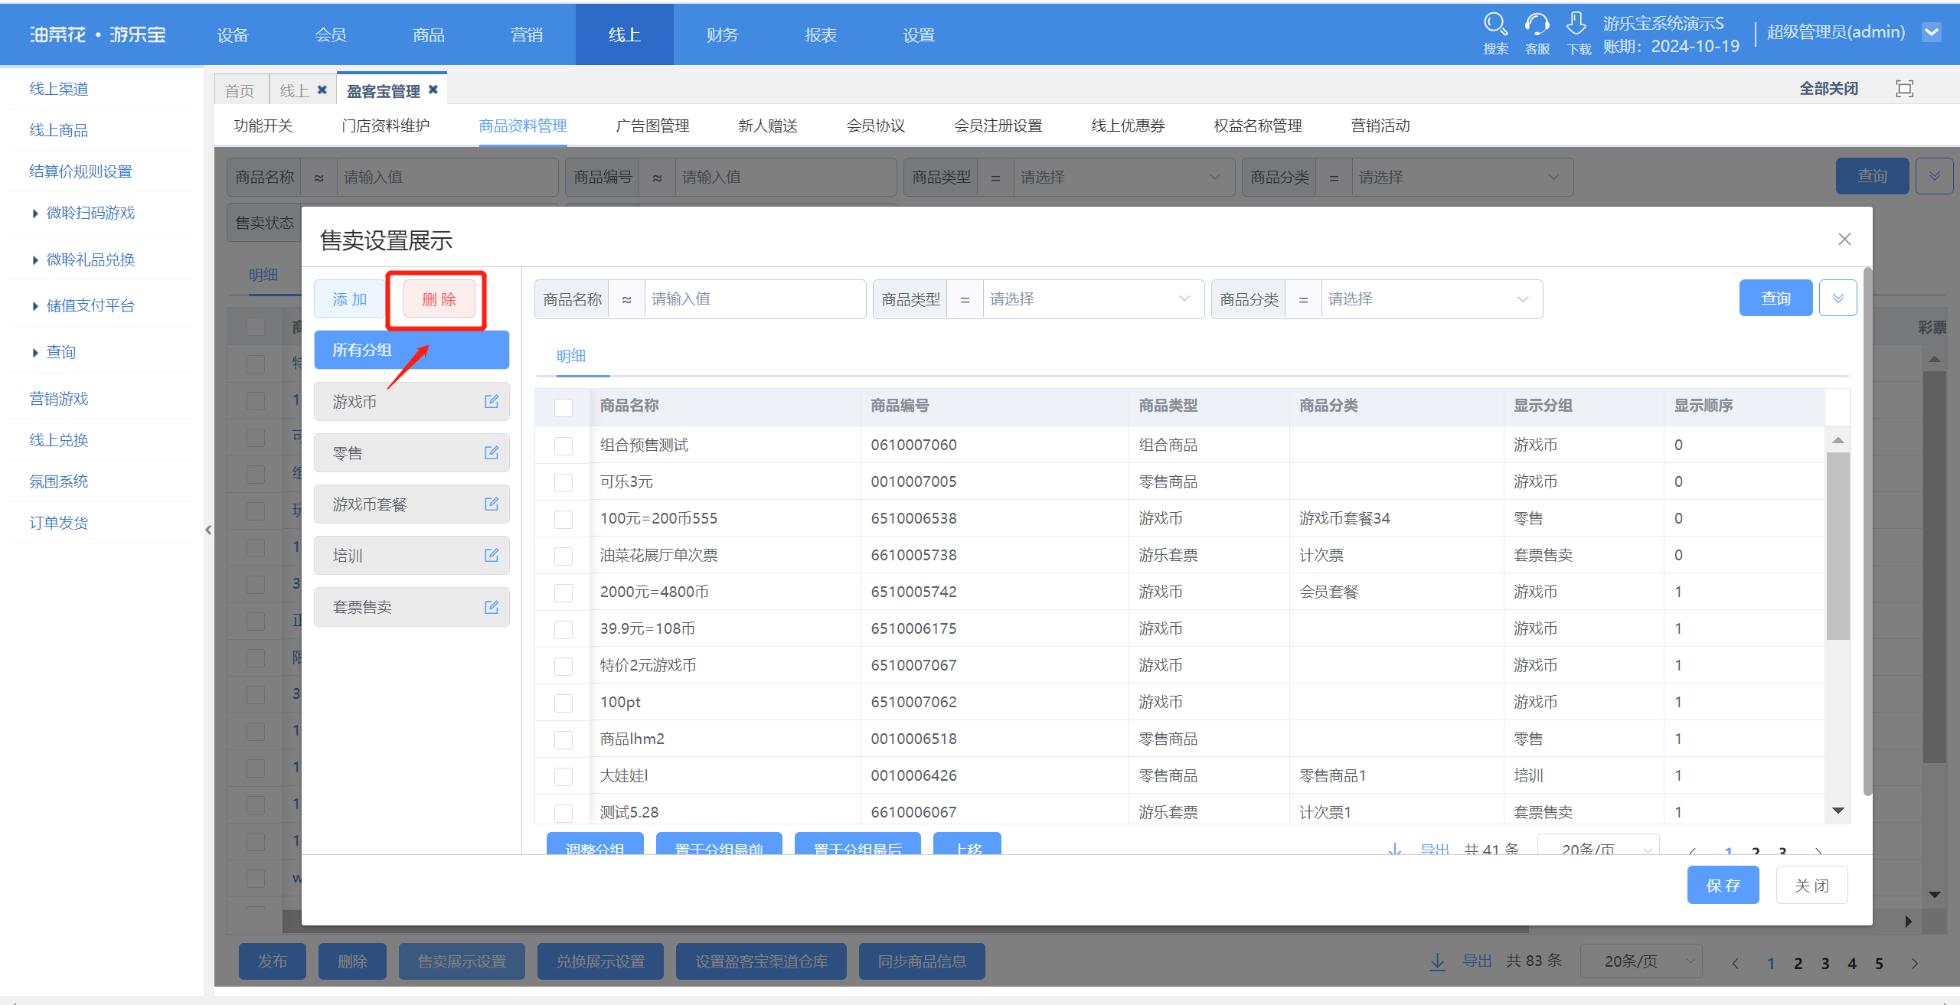
Task: Edit the 套票售卖 group with its pencil icon
Action: (x=491, y=607)
